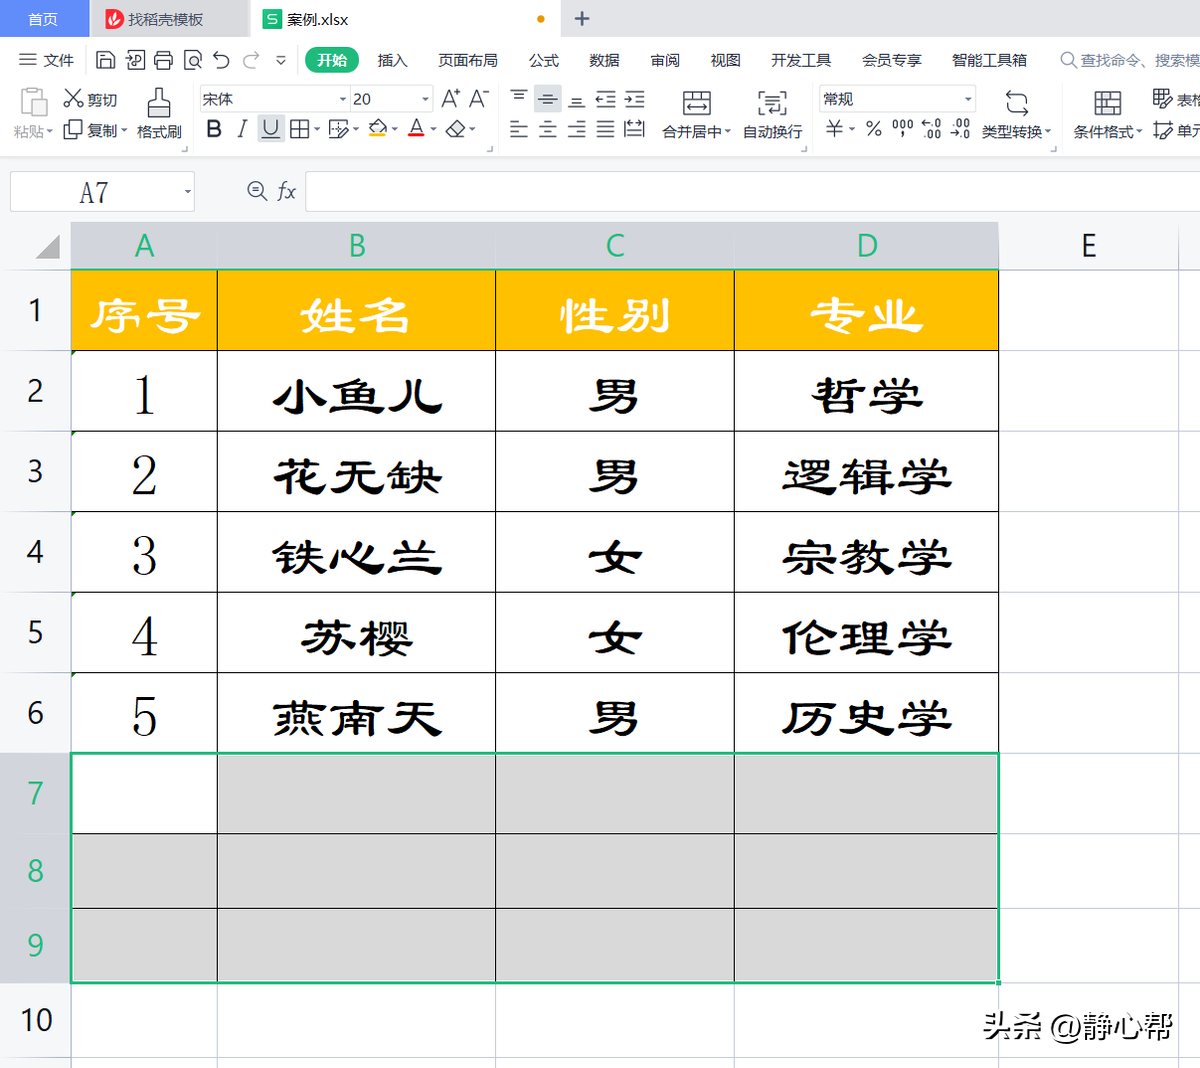Viewport: 1200px width, 1068px height.
Task: Click the Save icon in quick access toolbar
Action: point(105,60)
